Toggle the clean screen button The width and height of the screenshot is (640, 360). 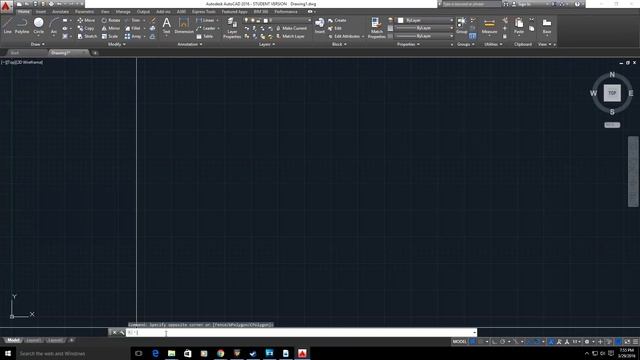point(627,342)
